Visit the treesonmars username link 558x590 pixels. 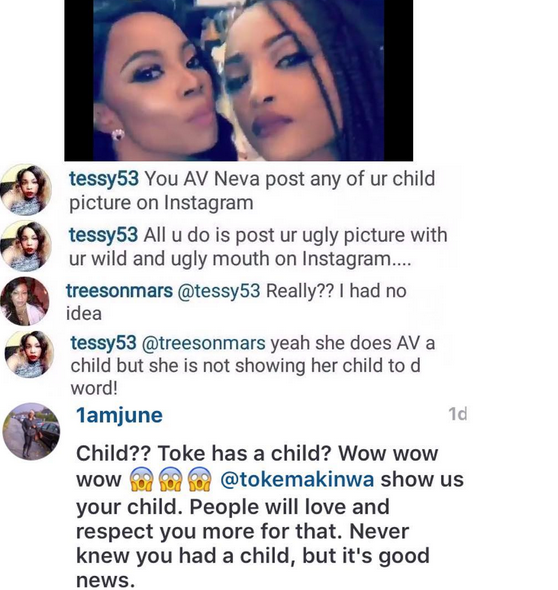[x=119, y=291]
